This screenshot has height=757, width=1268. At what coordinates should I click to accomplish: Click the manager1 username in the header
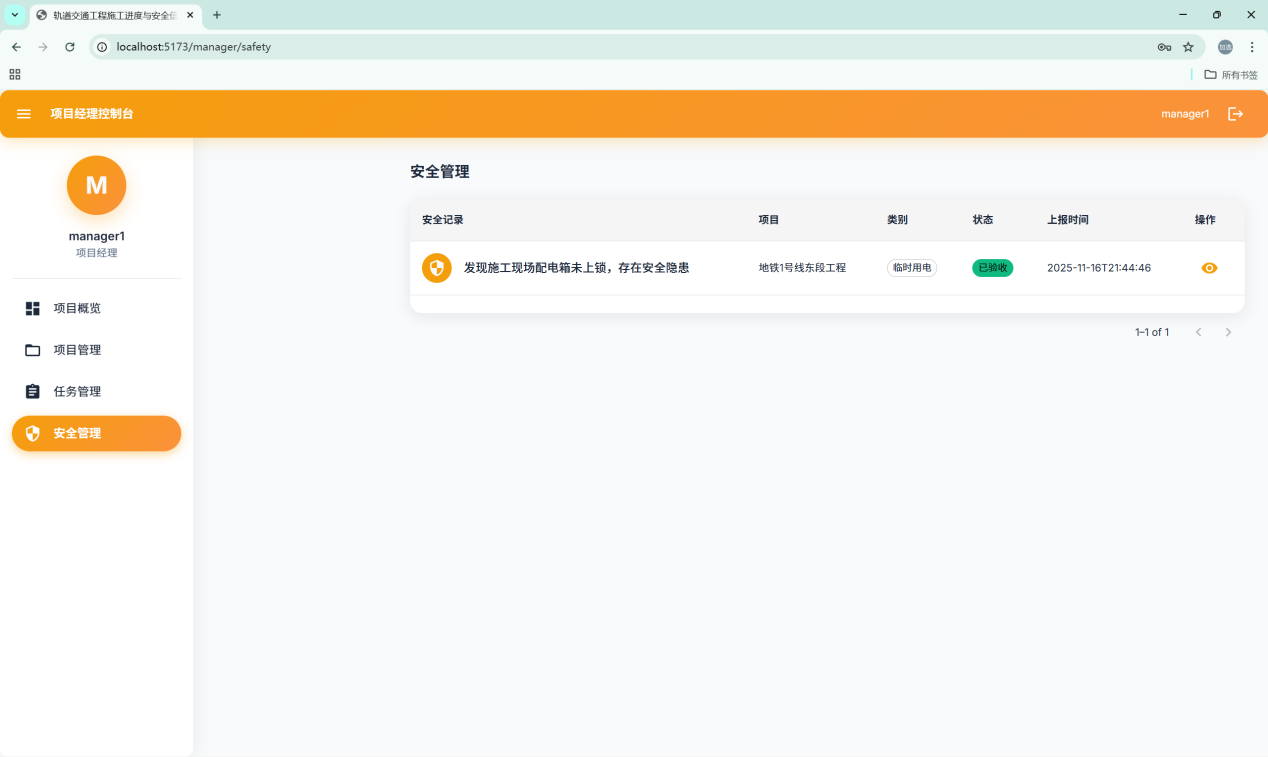point(1184,113)
